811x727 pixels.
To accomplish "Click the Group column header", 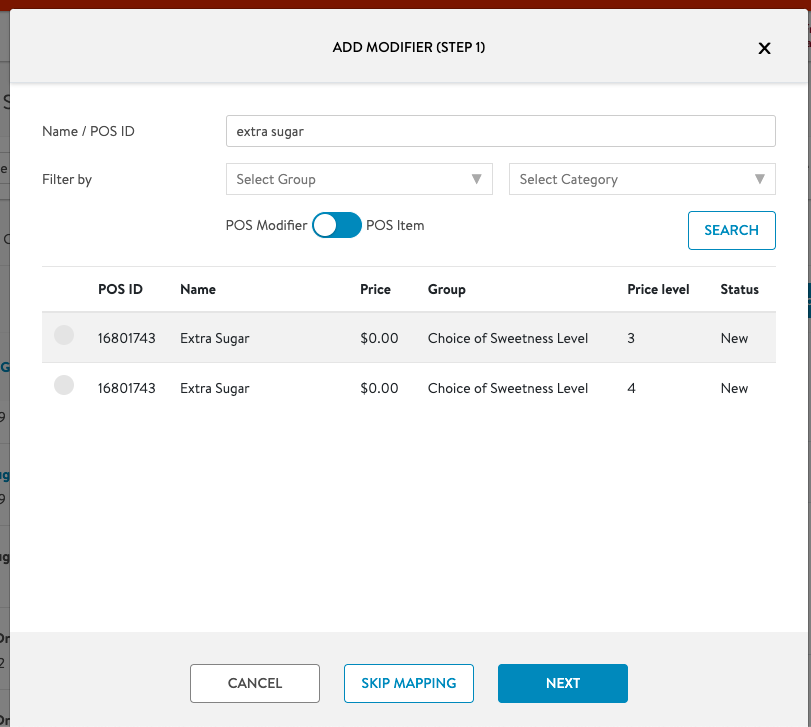I will click(x=446, y=290).
